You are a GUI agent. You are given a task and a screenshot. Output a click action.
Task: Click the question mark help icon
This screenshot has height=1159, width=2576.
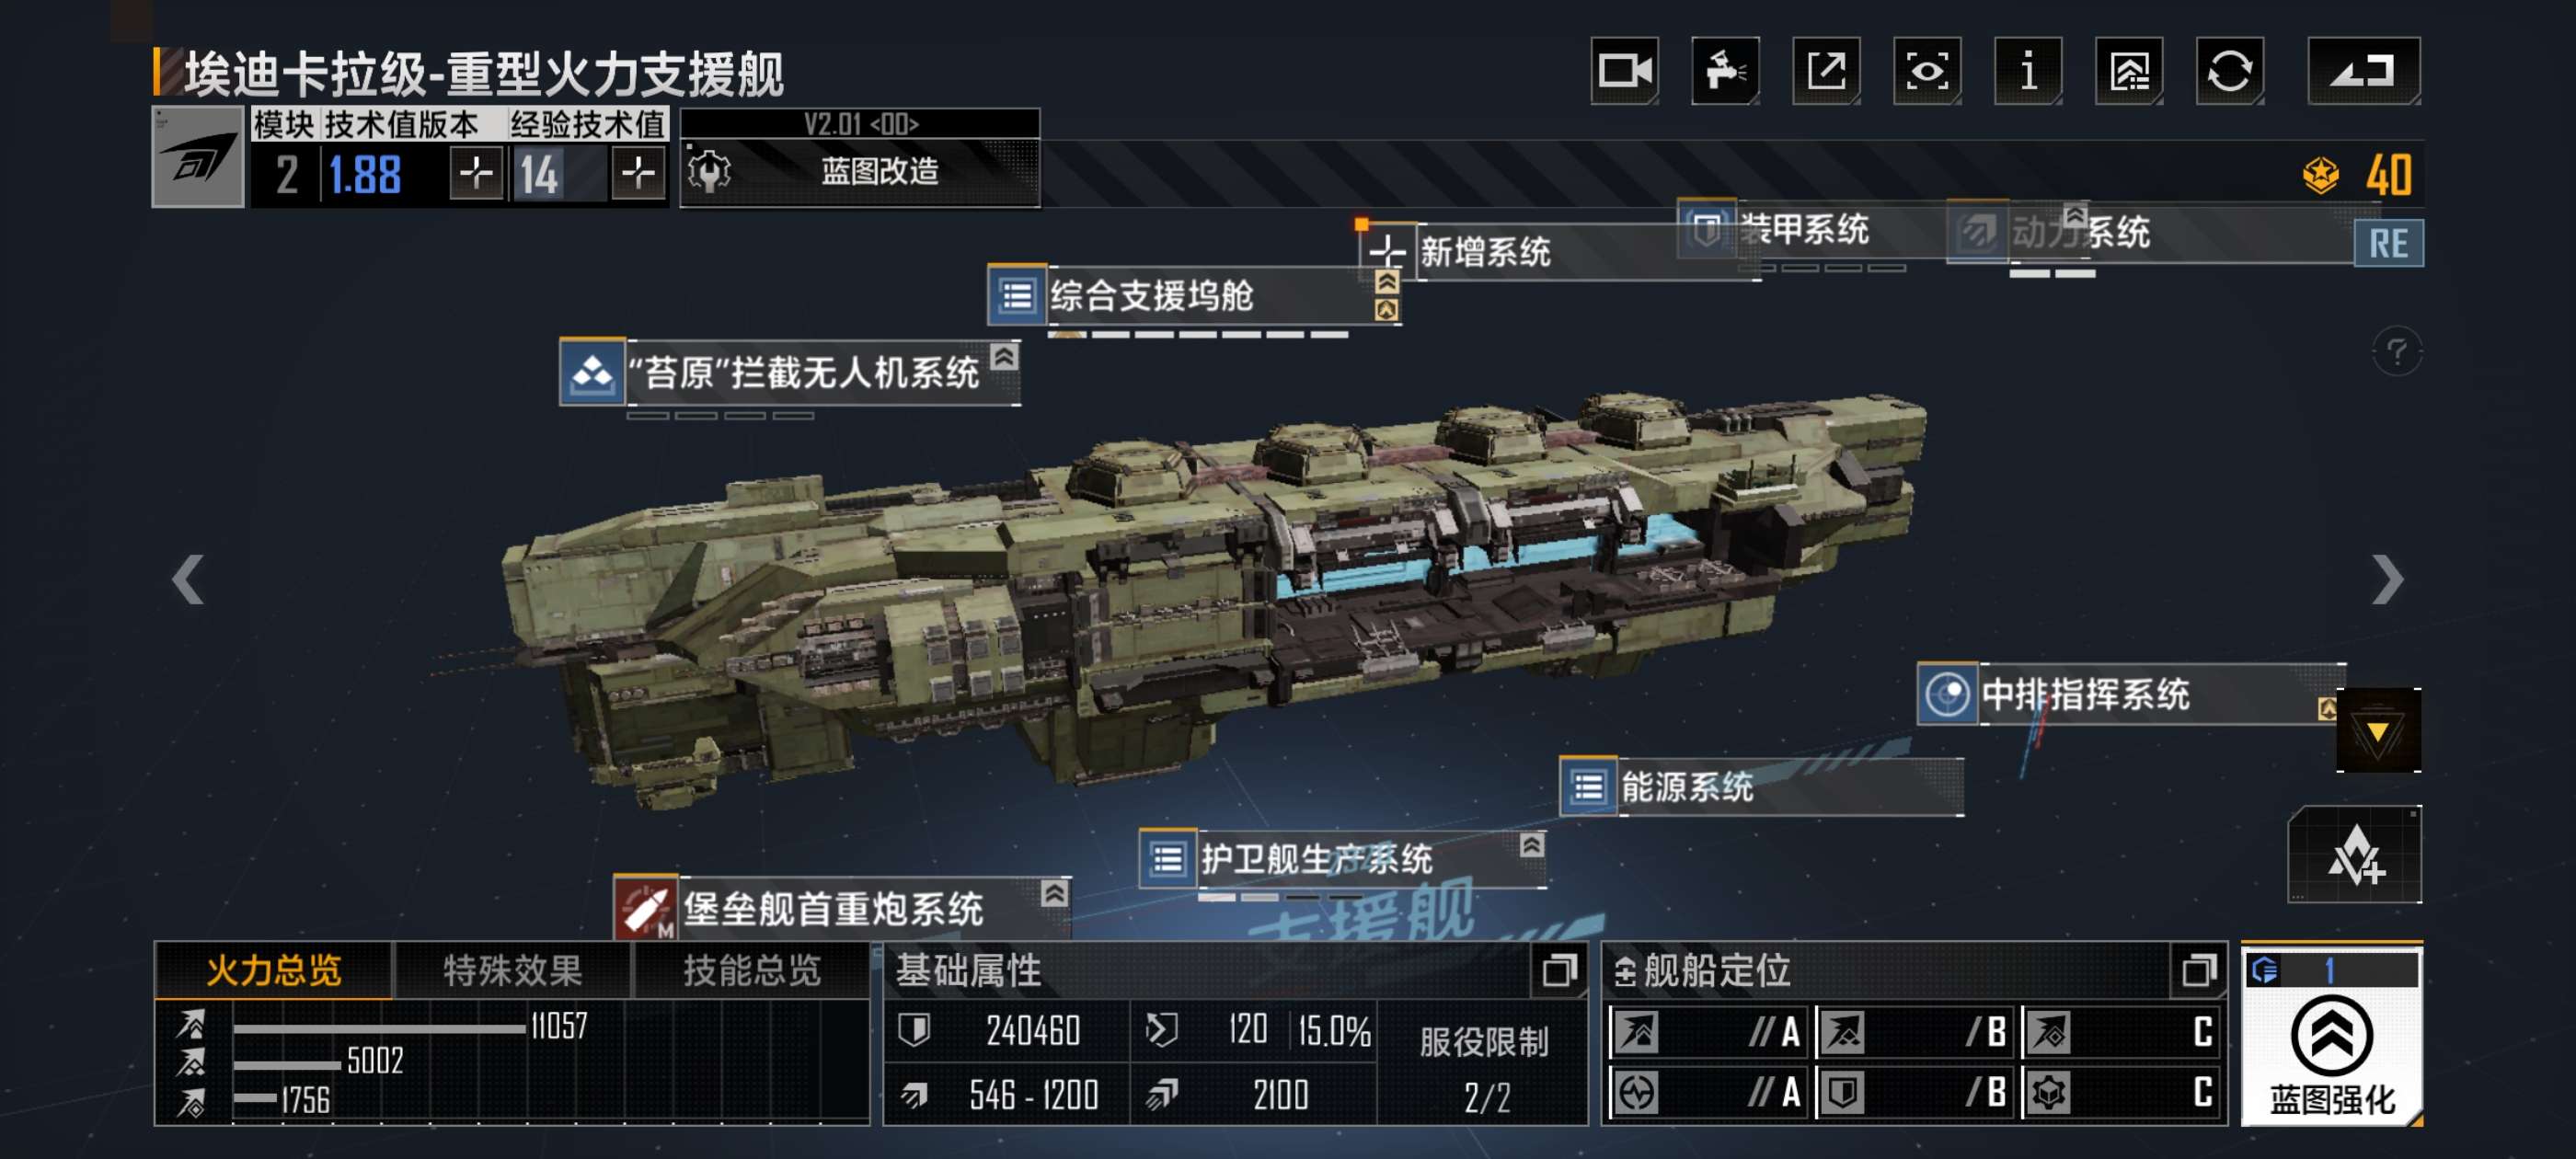[x=2397, y=351]
